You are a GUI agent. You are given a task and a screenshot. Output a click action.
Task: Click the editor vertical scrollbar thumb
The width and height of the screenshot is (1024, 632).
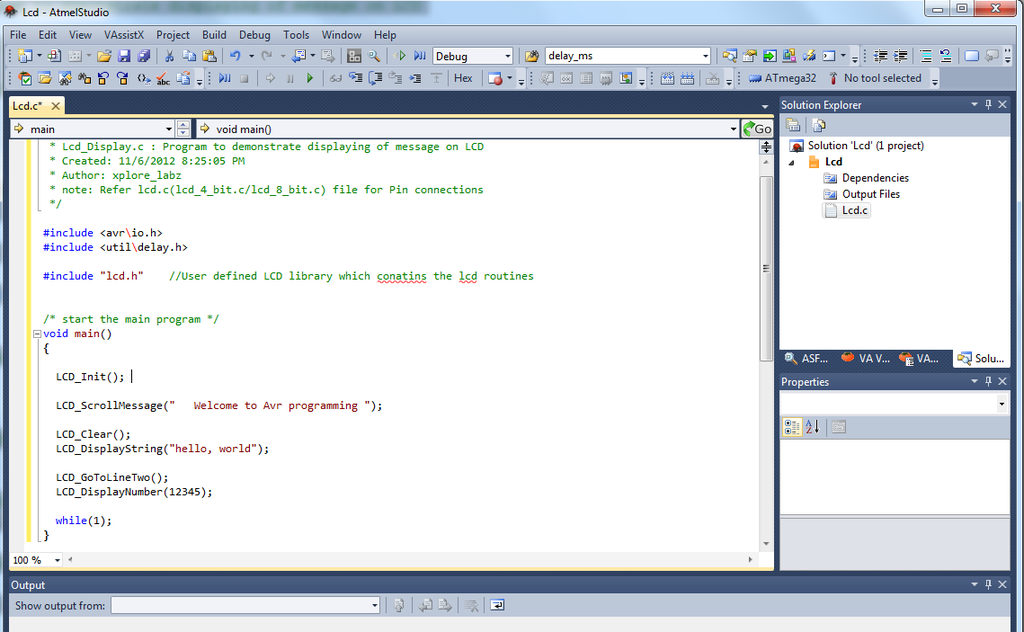(x=766, y=268)
